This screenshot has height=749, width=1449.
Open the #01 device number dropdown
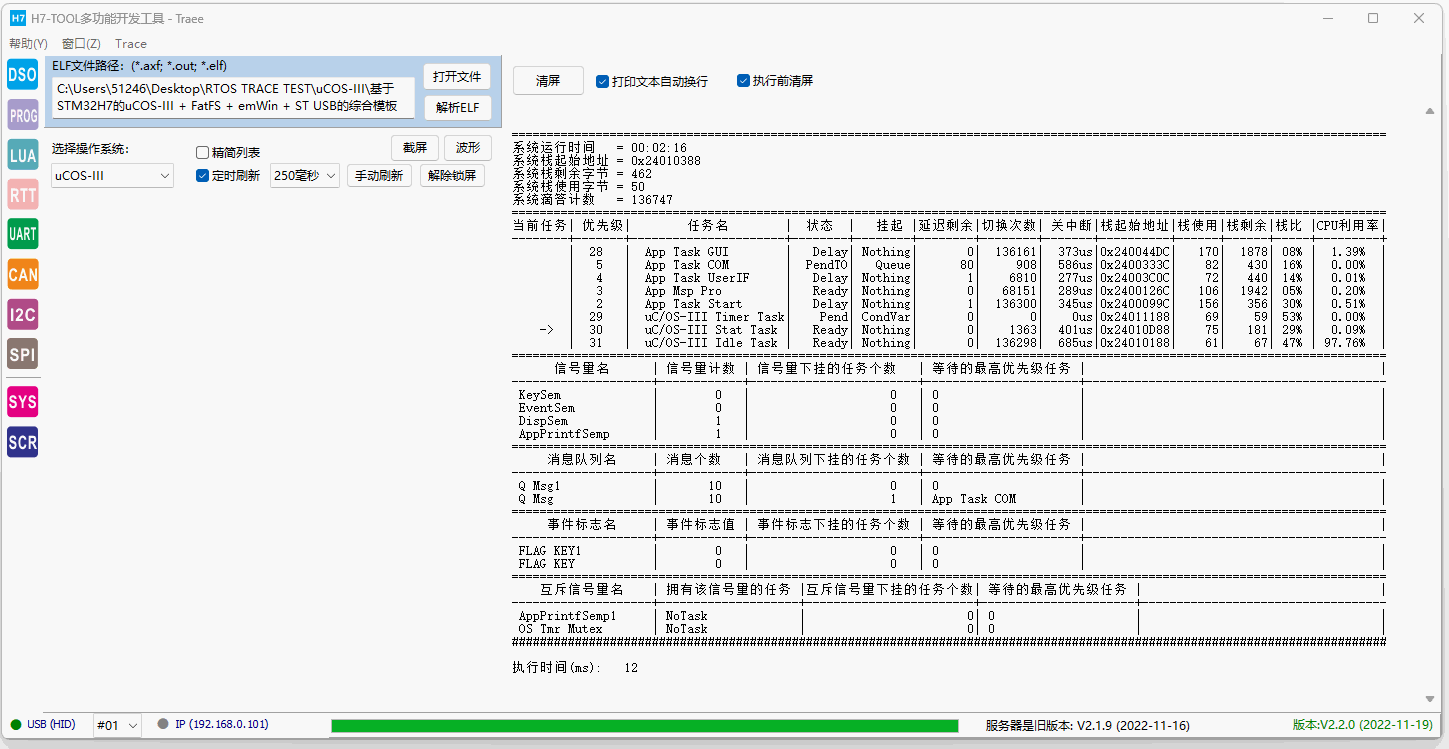pos(117,725)
